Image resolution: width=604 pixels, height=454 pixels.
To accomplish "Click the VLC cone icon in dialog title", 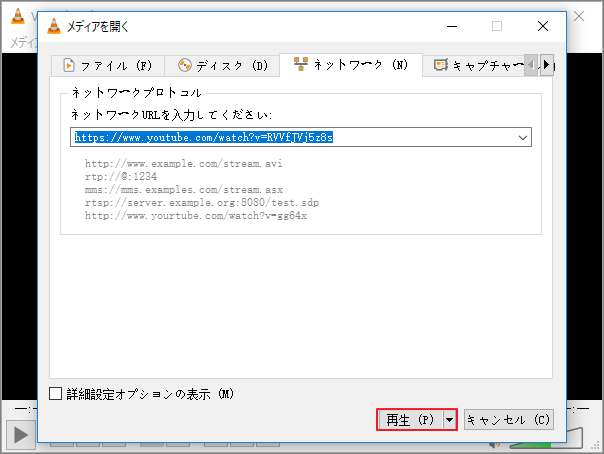I will (x=54, y=26).
